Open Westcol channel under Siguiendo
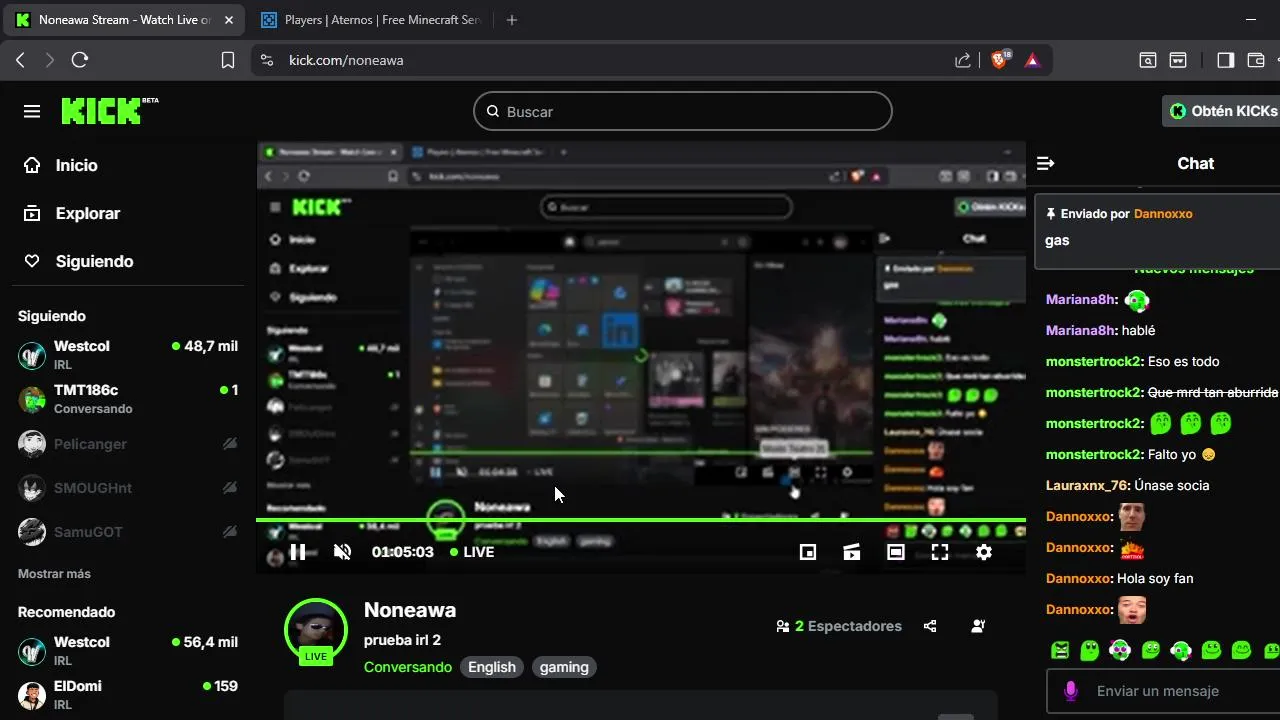The image size is (1280, 720). 128,354
